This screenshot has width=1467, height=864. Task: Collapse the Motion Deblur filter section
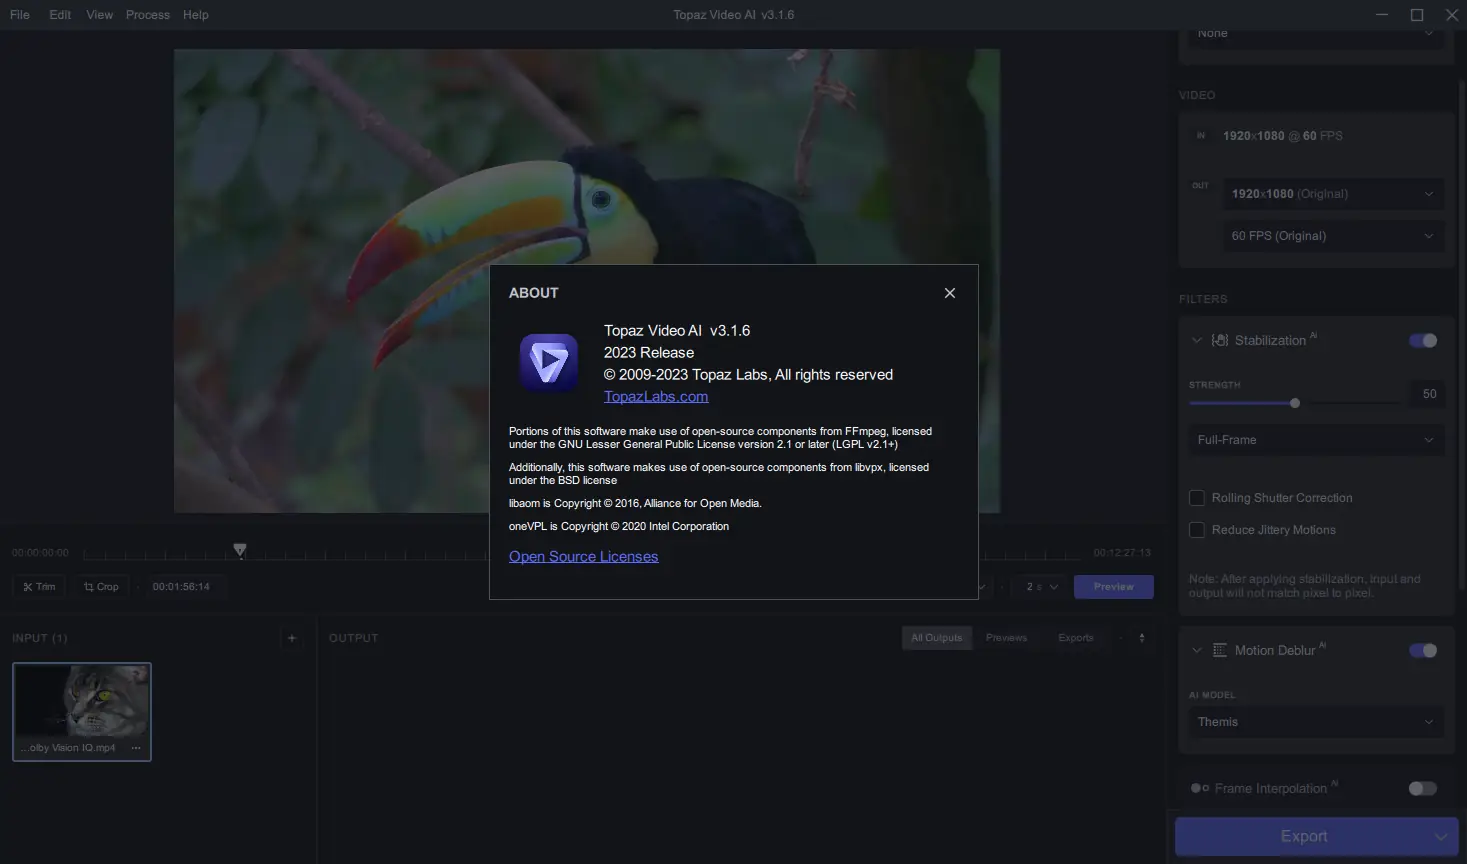click(x=1196, y=651)
